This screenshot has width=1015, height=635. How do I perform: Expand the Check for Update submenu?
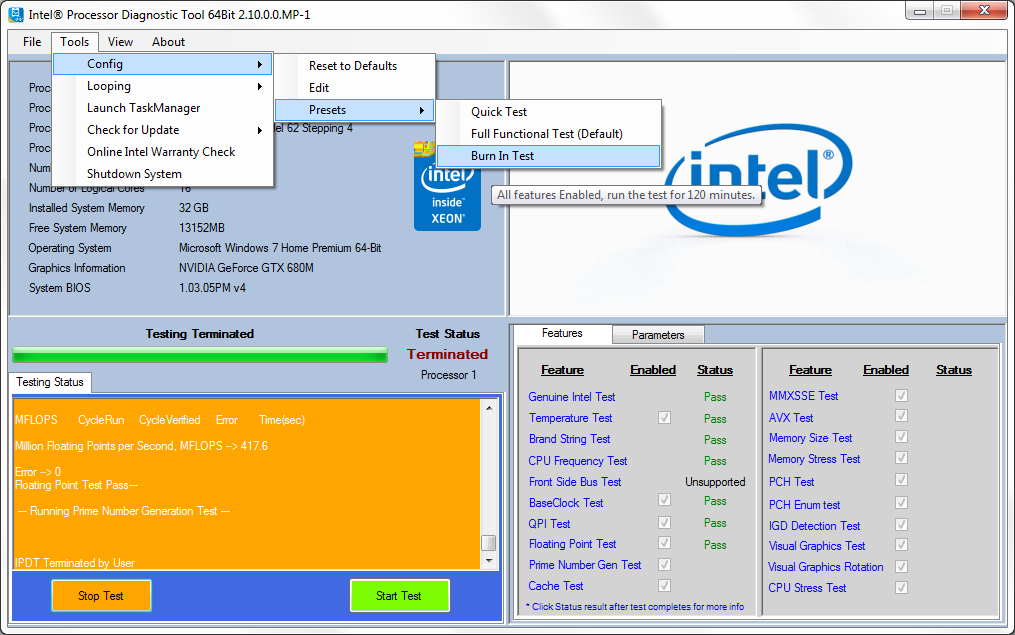tap(162, 130)
